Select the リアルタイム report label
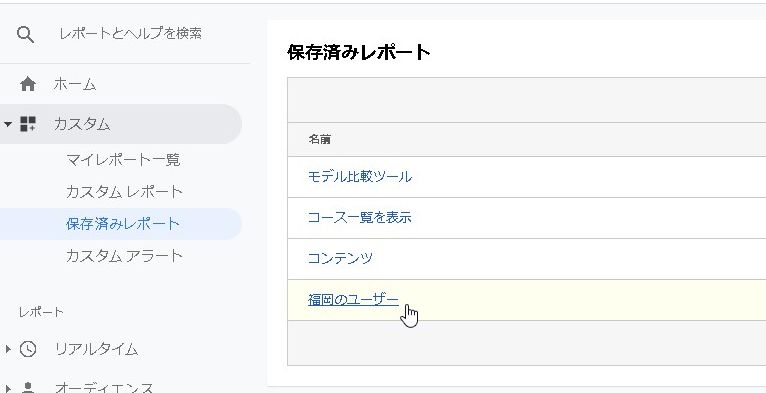 click(x=96, y=349)
